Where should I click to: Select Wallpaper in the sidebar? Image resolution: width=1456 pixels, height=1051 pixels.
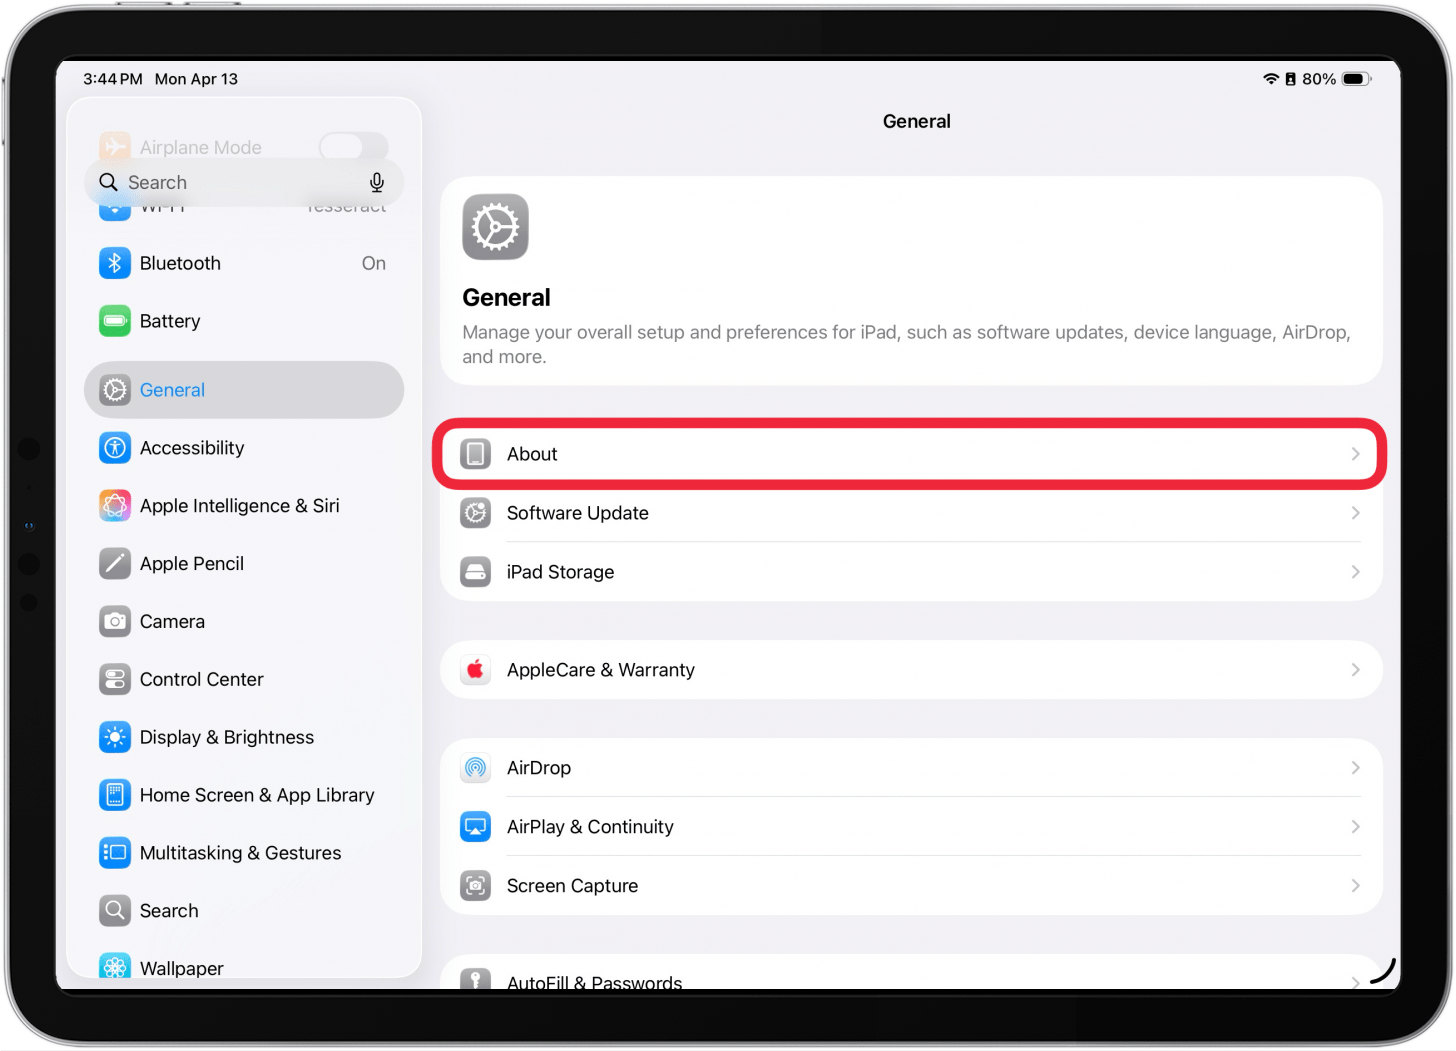click(x=244, y=966)
